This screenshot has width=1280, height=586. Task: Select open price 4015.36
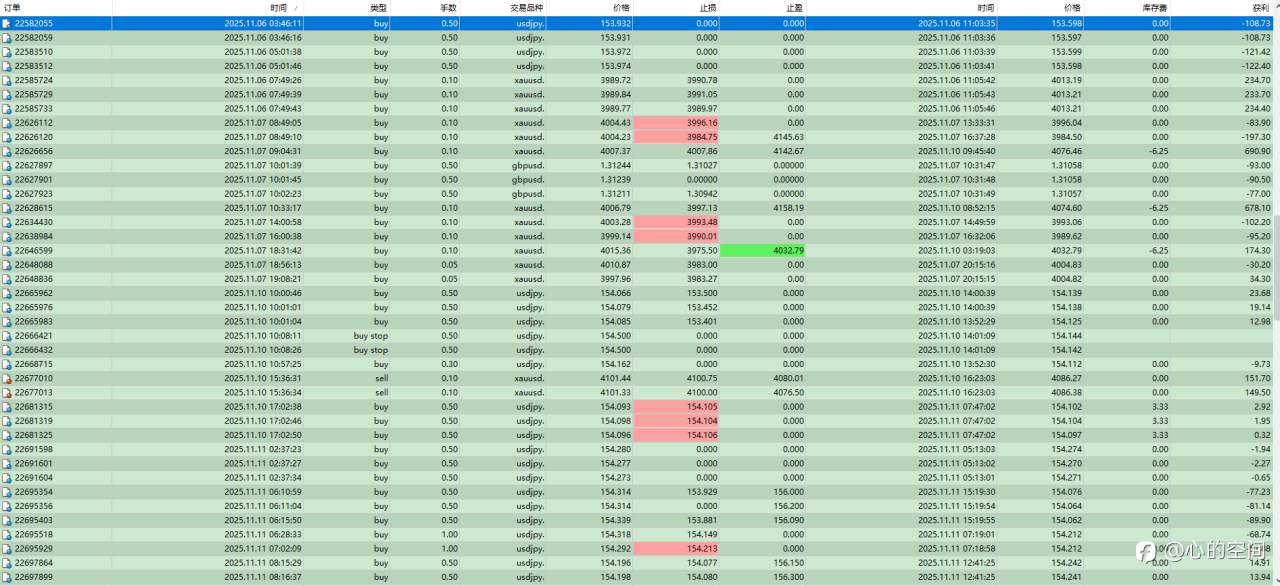coord(617,250)
